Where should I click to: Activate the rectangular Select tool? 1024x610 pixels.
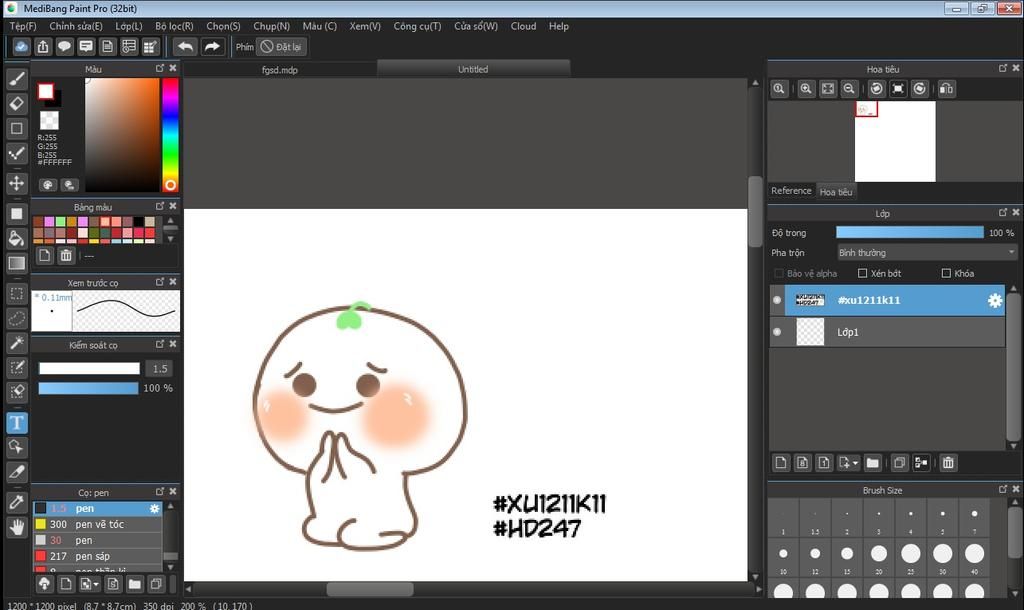point(16,293)
